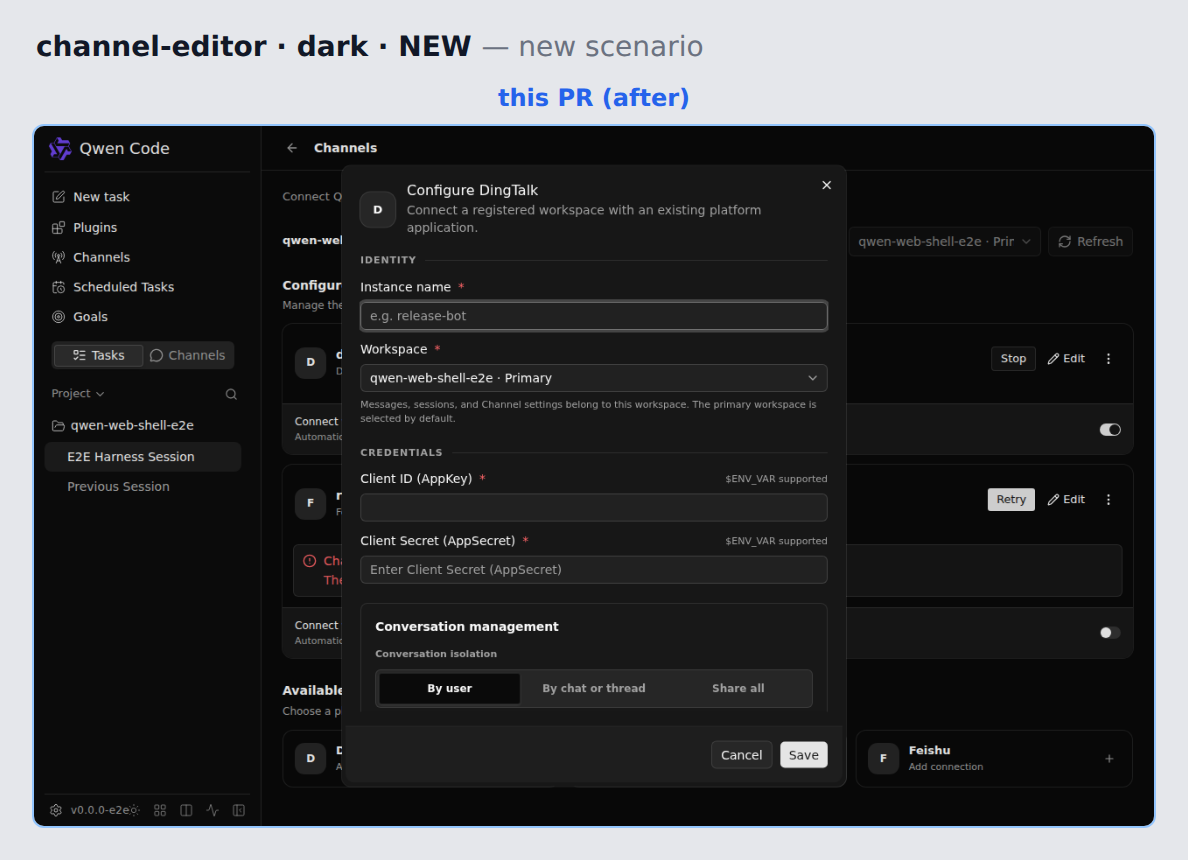Open more options for the DingTalk connection

[1108, 359]
